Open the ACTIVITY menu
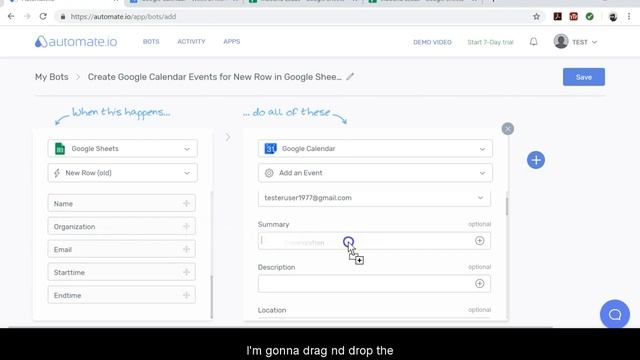Screen dimensions: 640x360 tap(191, 42)
